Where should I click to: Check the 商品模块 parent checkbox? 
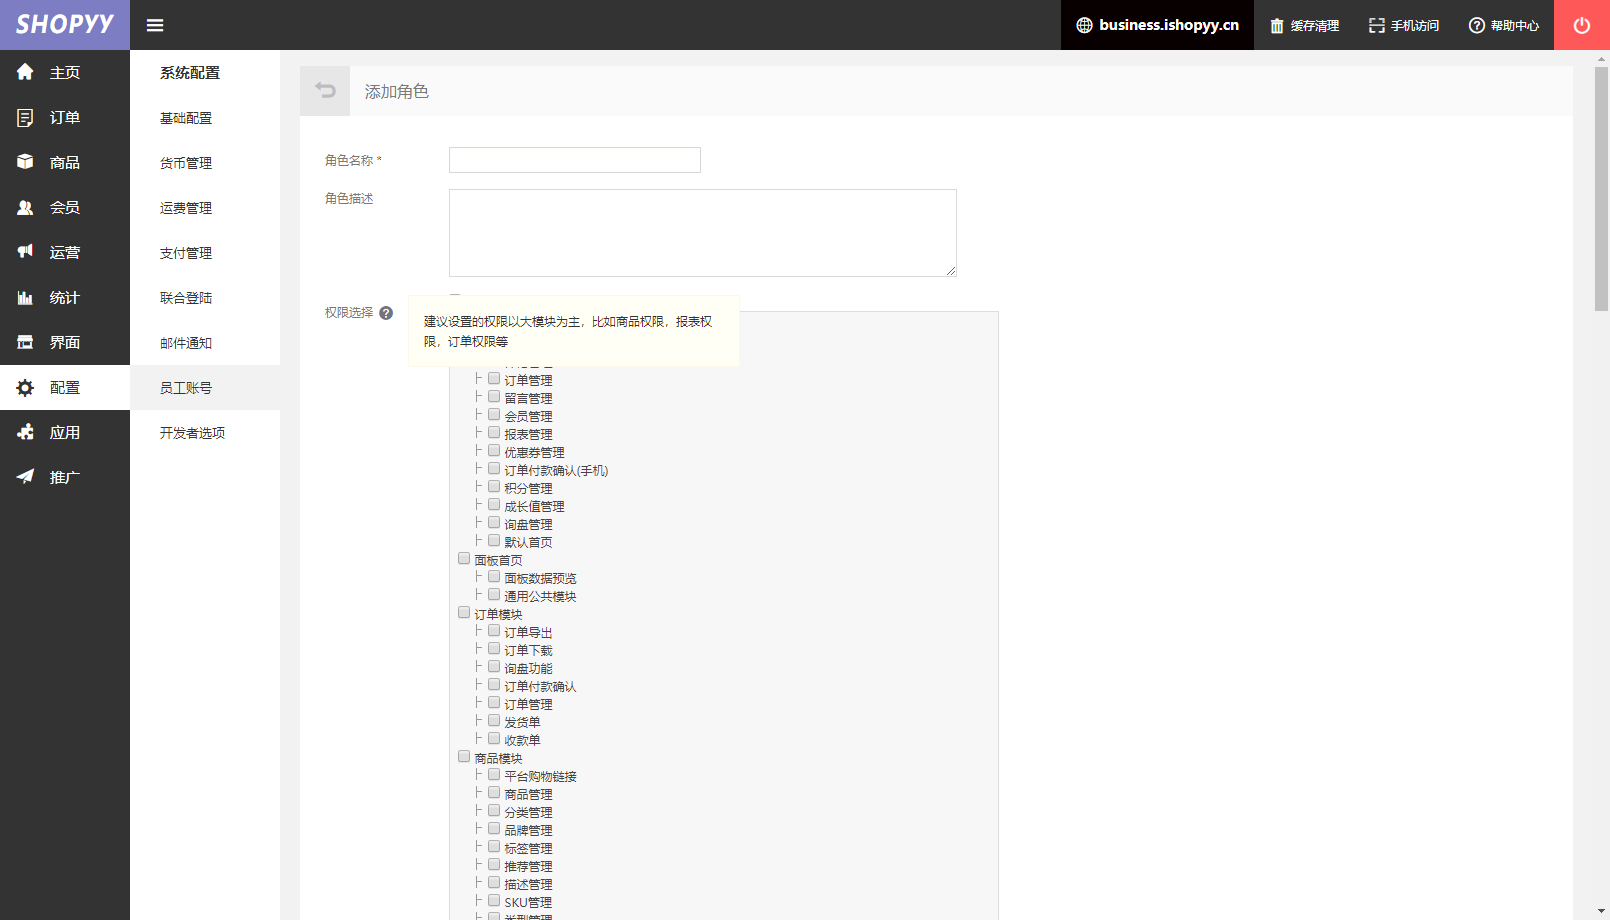[x=464, y=756]
